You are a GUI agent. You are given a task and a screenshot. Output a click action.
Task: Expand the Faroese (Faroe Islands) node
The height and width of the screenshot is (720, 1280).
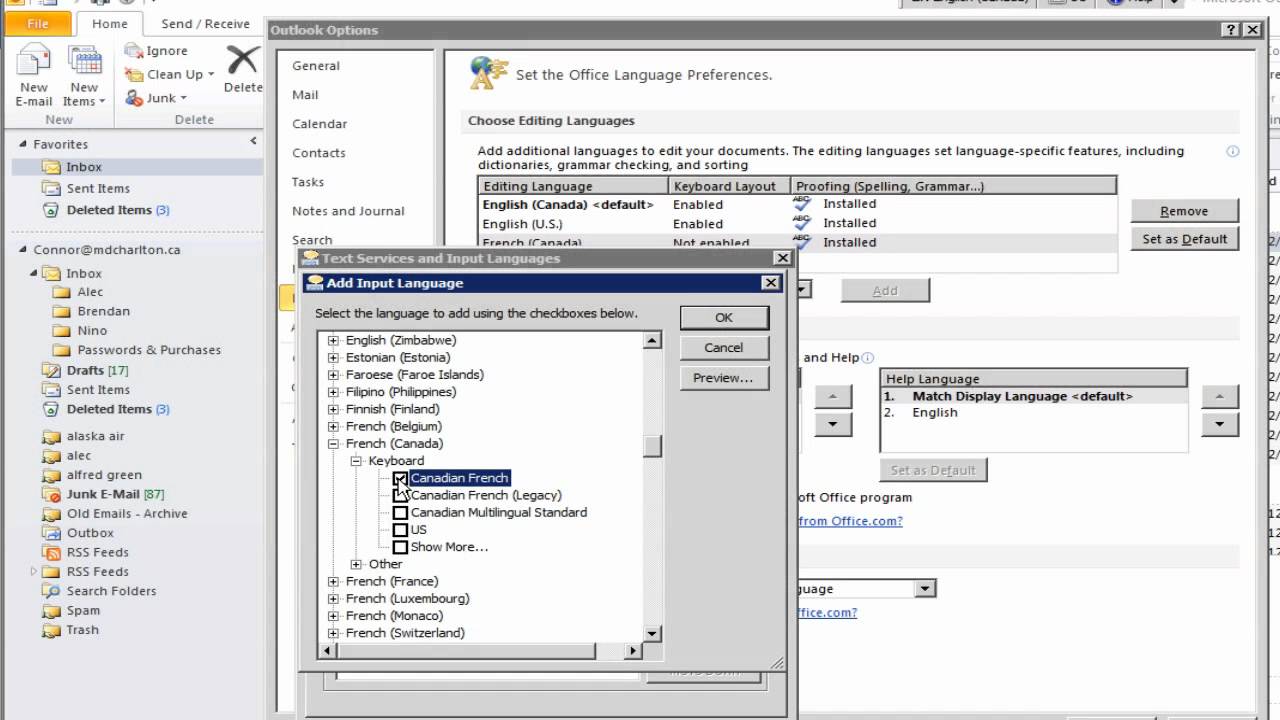[334, 374]
